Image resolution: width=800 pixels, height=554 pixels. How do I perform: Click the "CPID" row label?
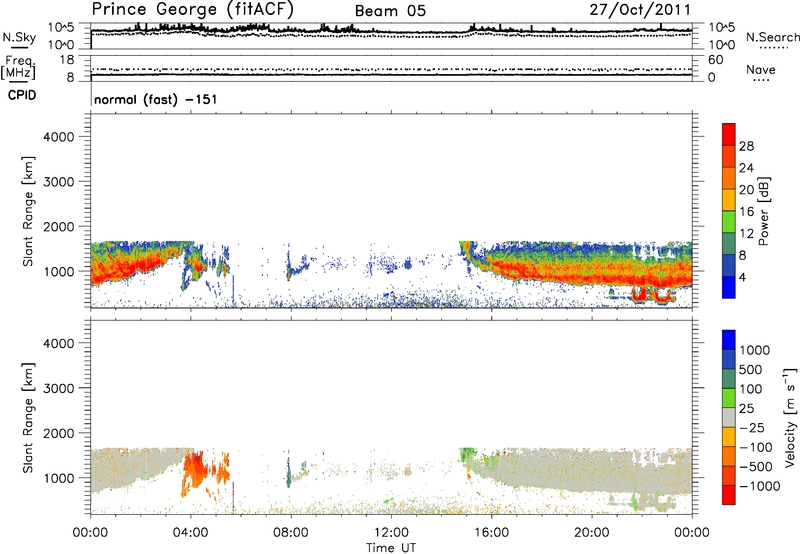point(22,95)
